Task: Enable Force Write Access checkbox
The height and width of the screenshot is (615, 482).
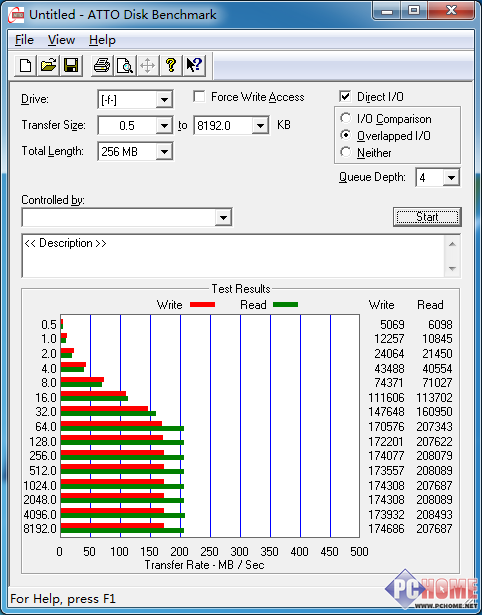Action: pyautogui.click(x=199, y=96)
